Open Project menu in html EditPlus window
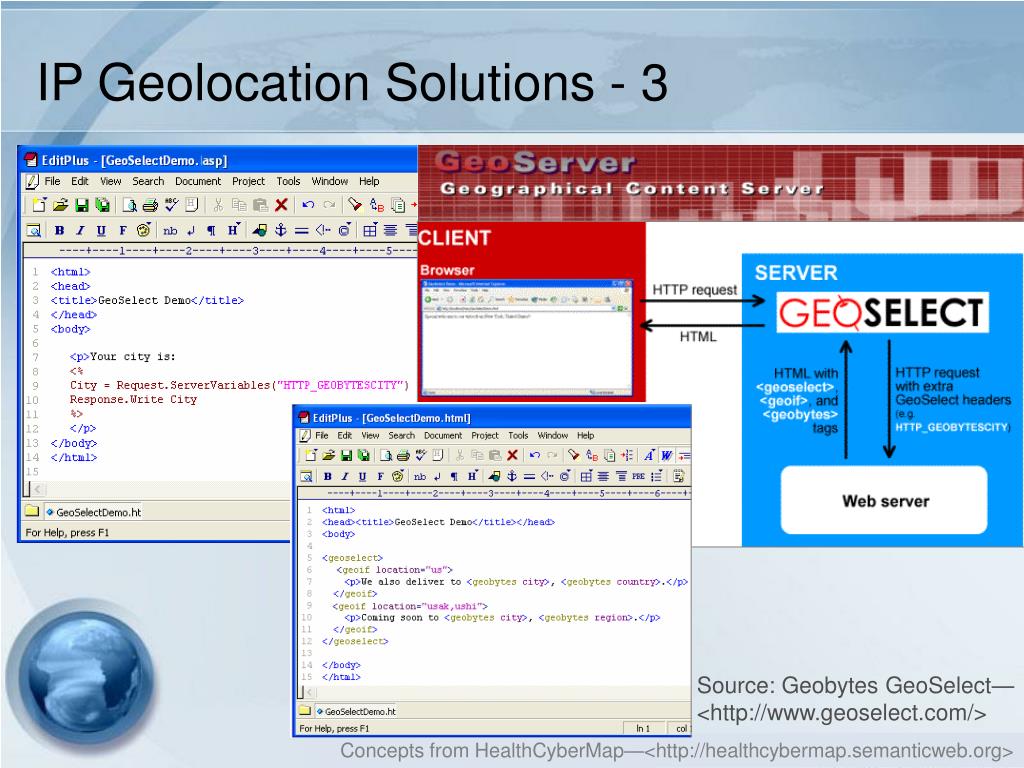The width and height of the screenshot is (1024, 768). click(485, 435)
